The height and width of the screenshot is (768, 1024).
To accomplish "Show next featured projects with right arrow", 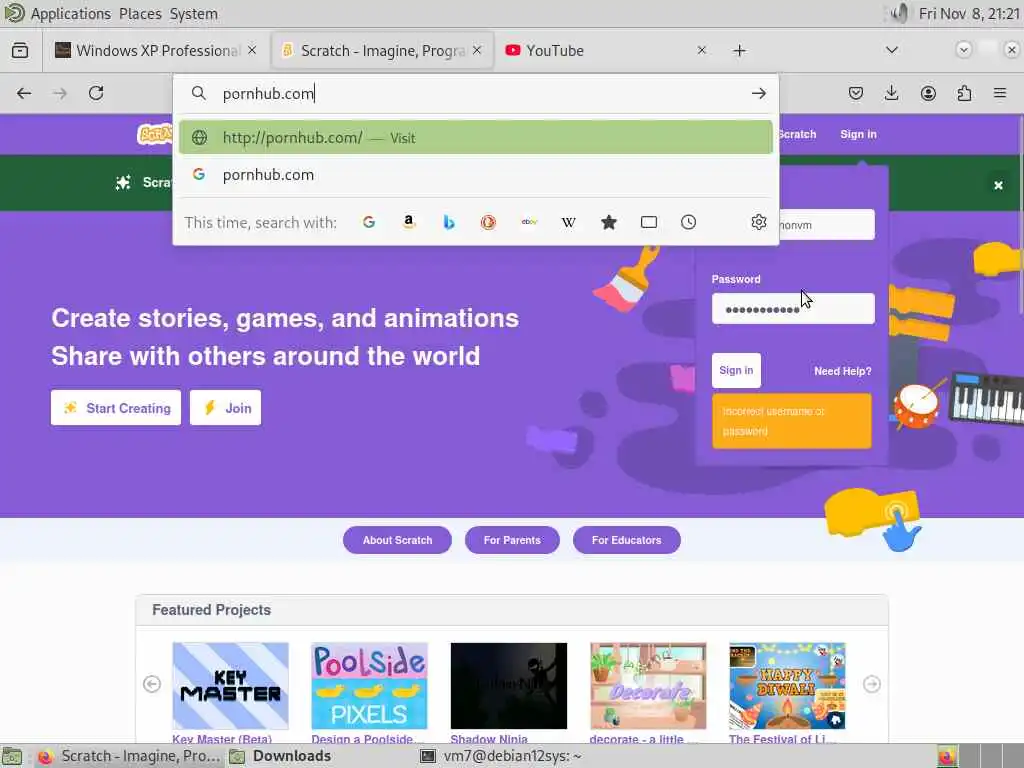I will [872, 684].
